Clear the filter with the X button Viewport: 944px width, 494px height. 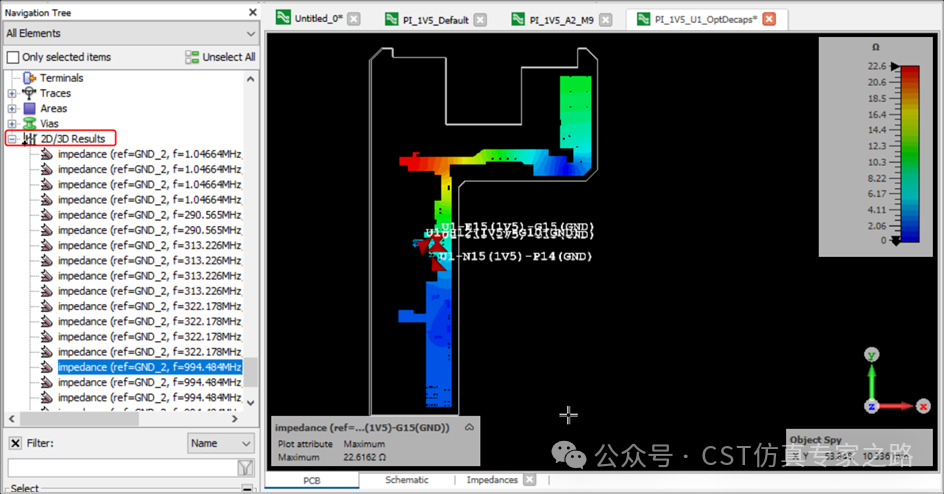(16, 443)
